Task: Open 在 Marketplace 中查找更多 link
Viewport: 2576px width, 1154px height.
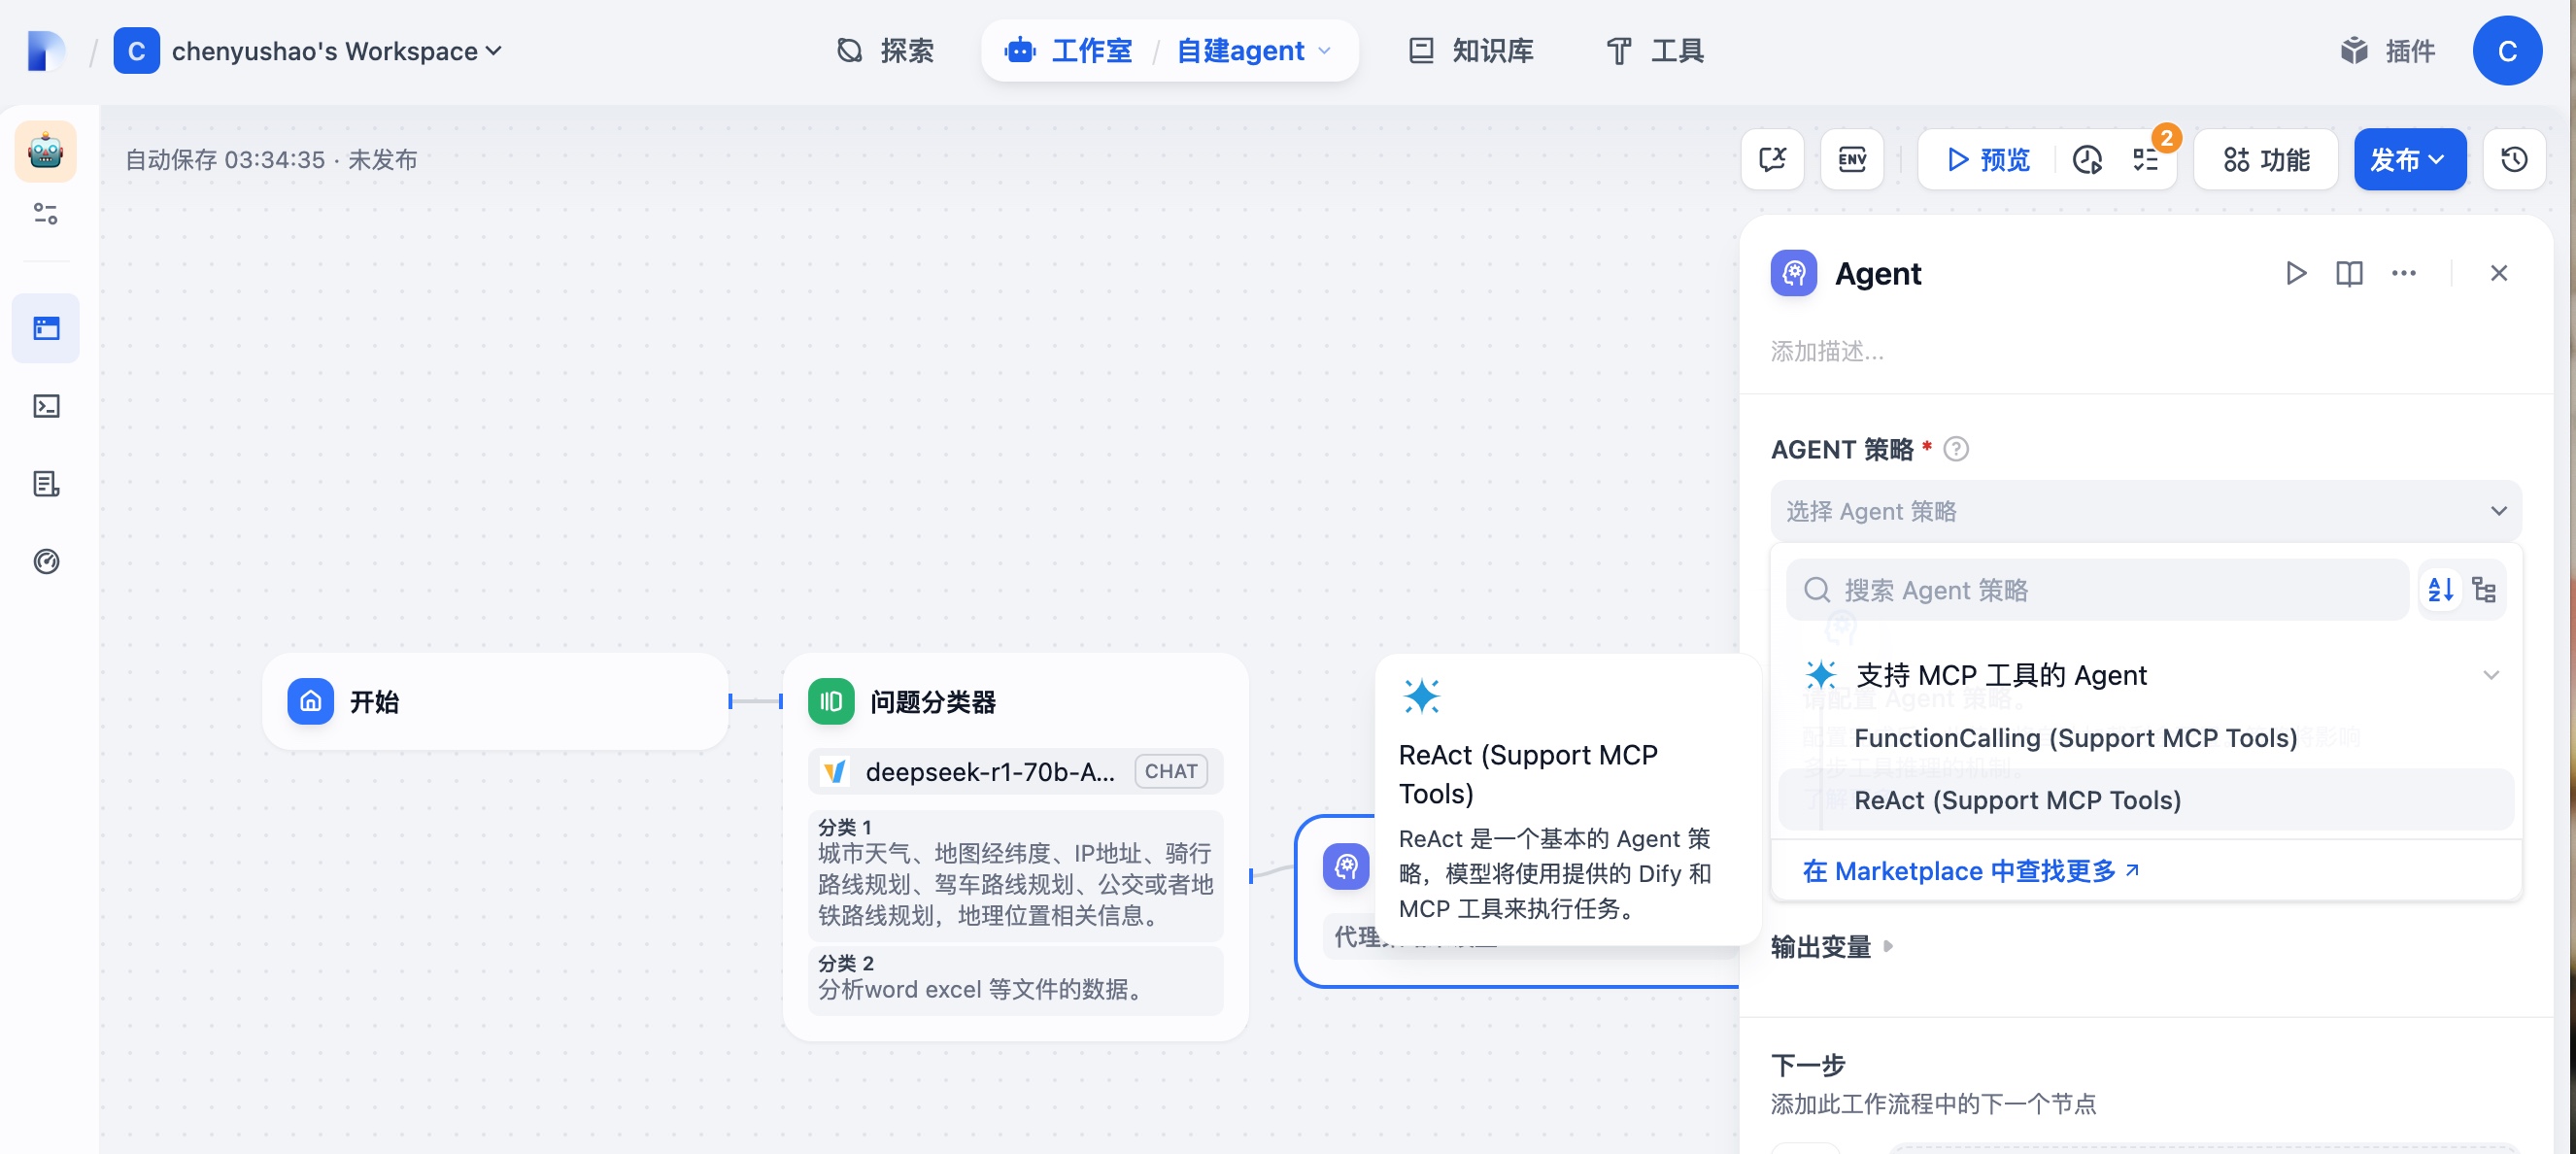Action: click(1971, 871)
